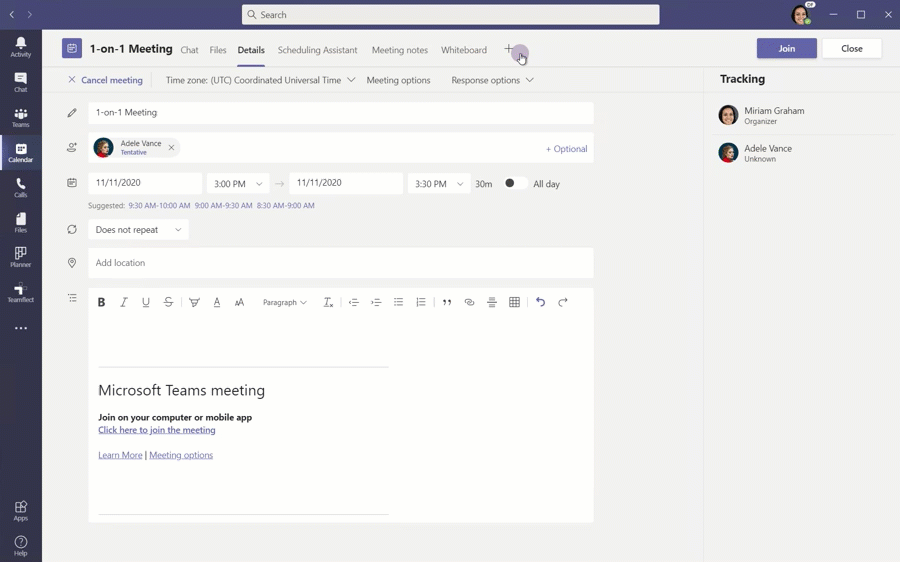
Task: Remove Adele Vance from attendees
Action: pyautogui.click(x=172, y=148)
